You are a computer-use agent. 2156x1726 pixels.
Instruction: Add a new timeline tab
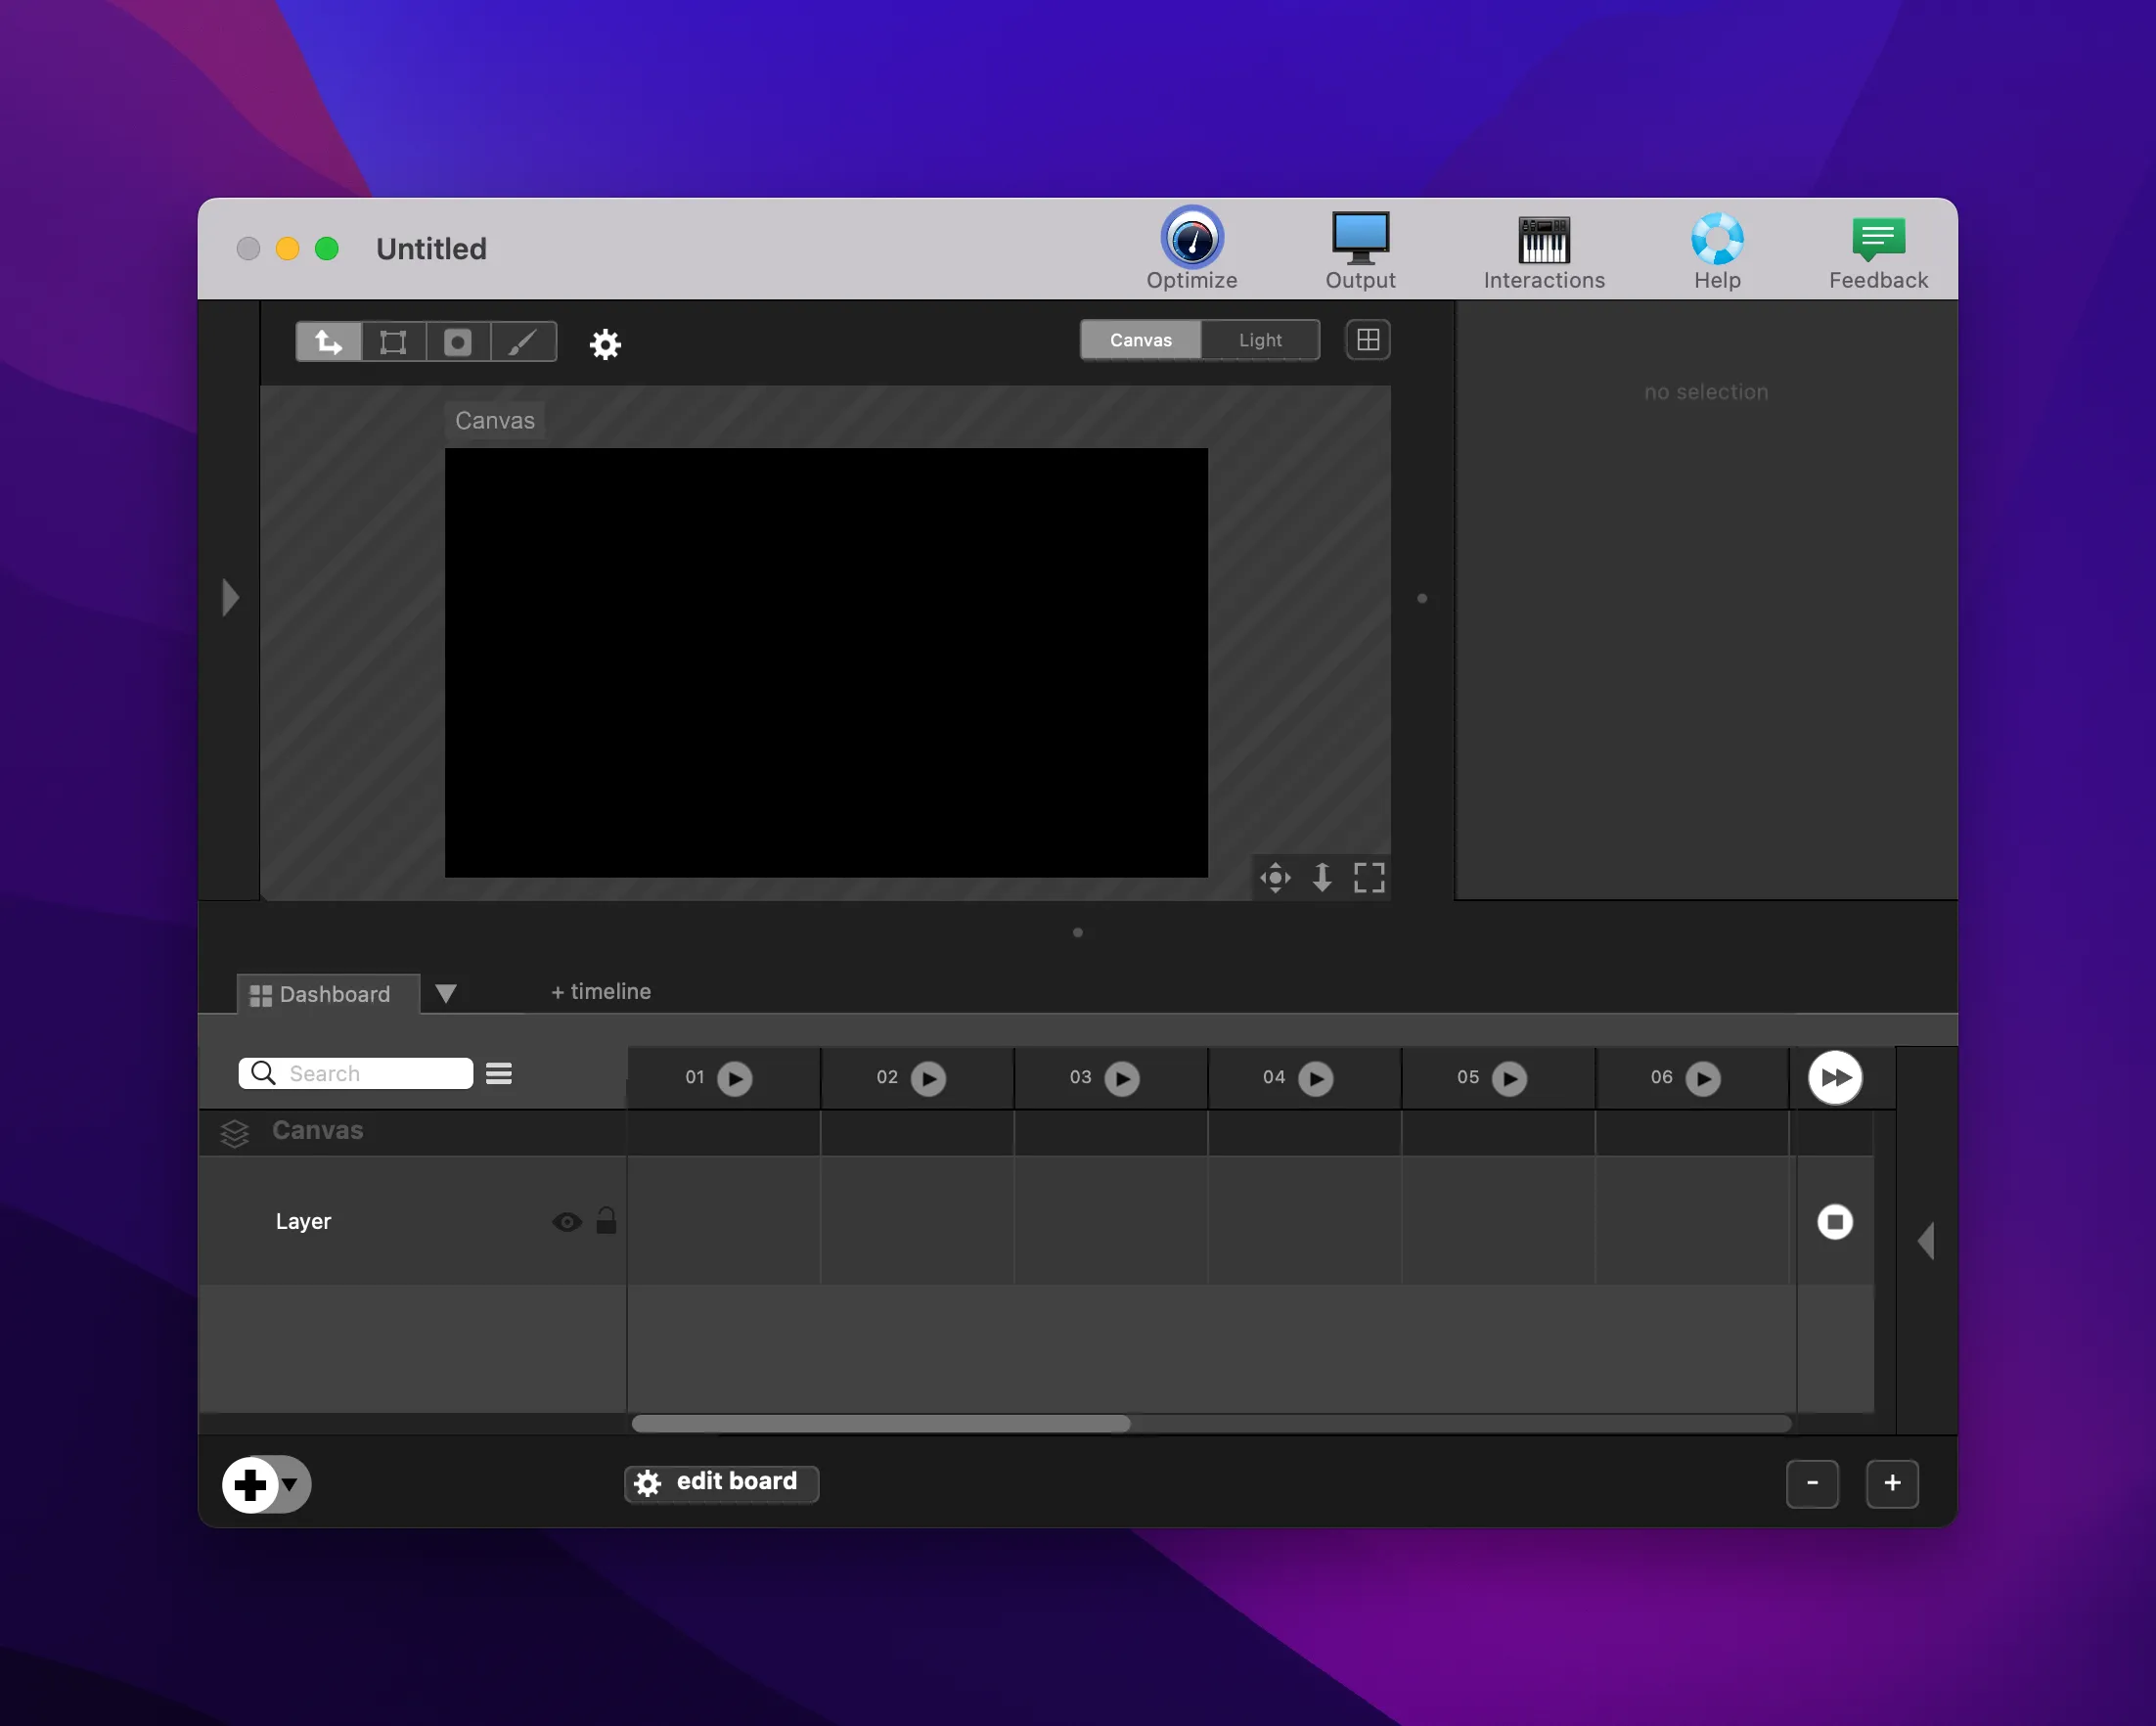point(600,991)
